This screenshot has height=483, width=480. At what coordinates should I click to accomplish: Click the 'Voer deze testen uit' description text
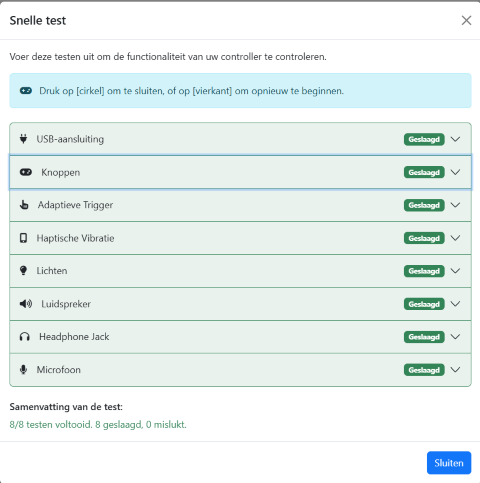coord(168,57)
